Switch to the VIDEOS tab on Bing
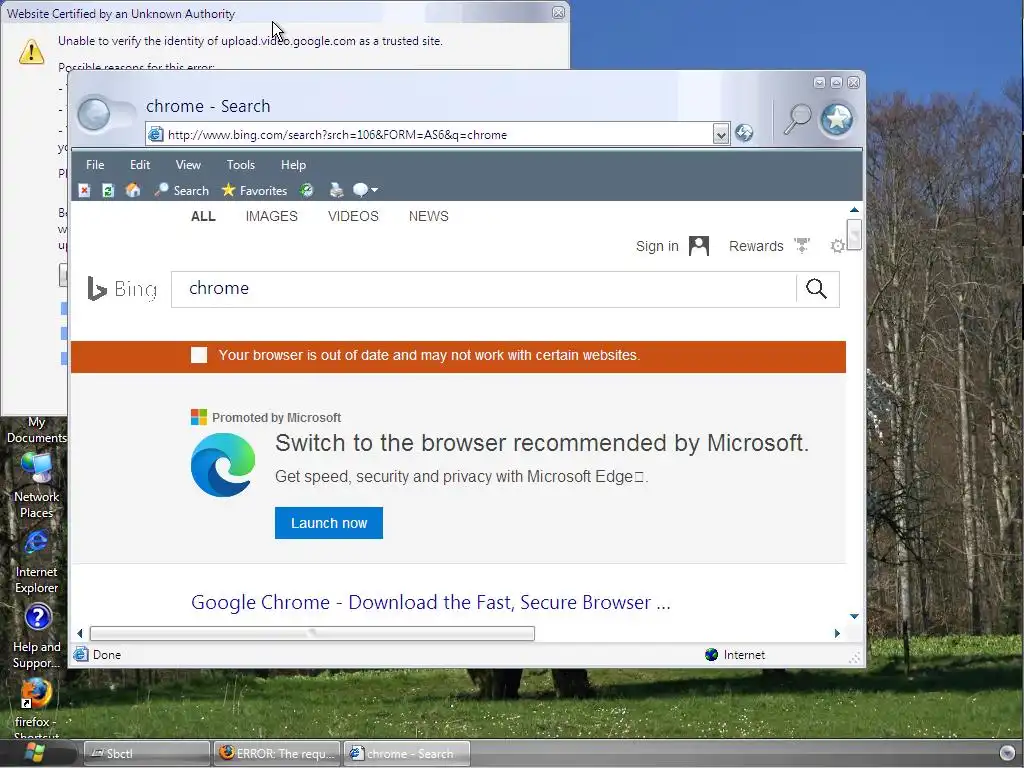This screenshot has width=1024, height=768. tap(353, 216)
